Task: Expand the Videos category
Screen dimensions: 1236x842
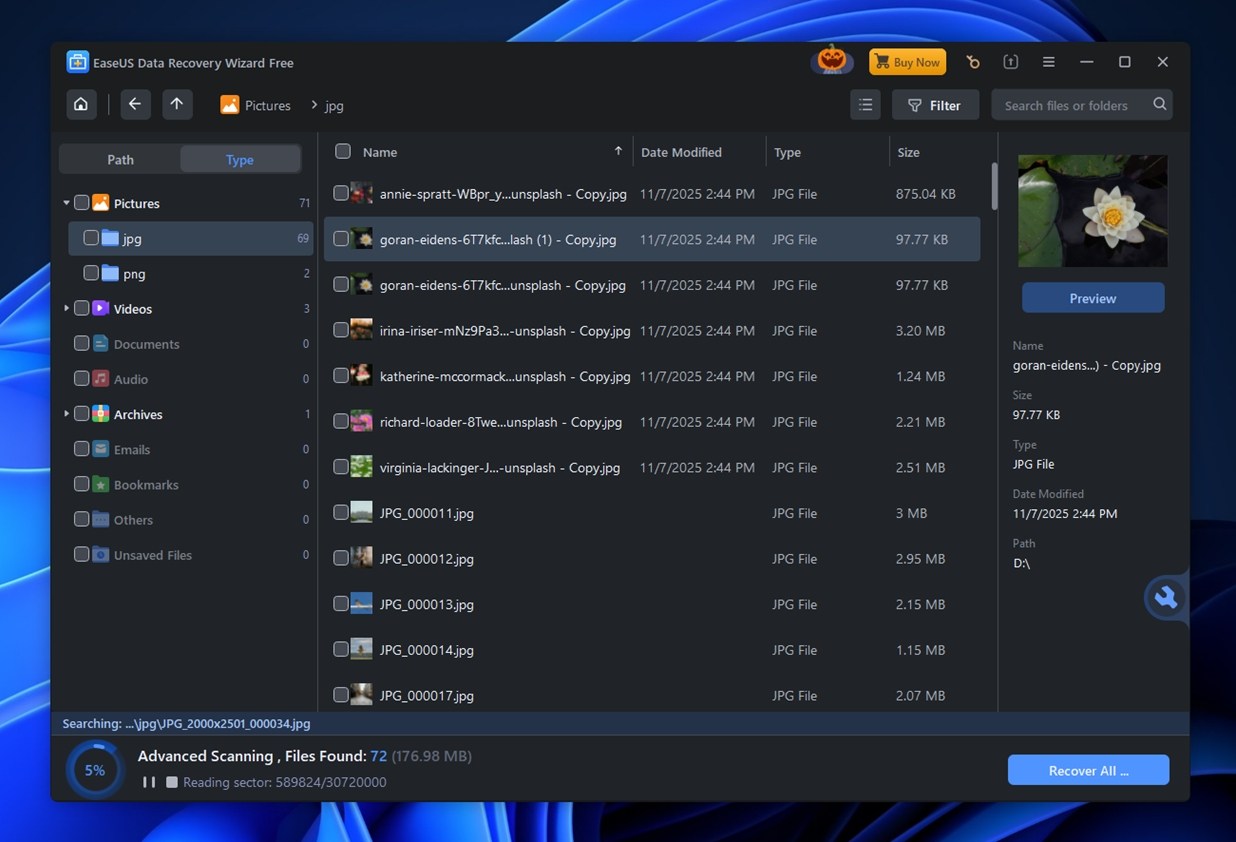Action: 66,308
